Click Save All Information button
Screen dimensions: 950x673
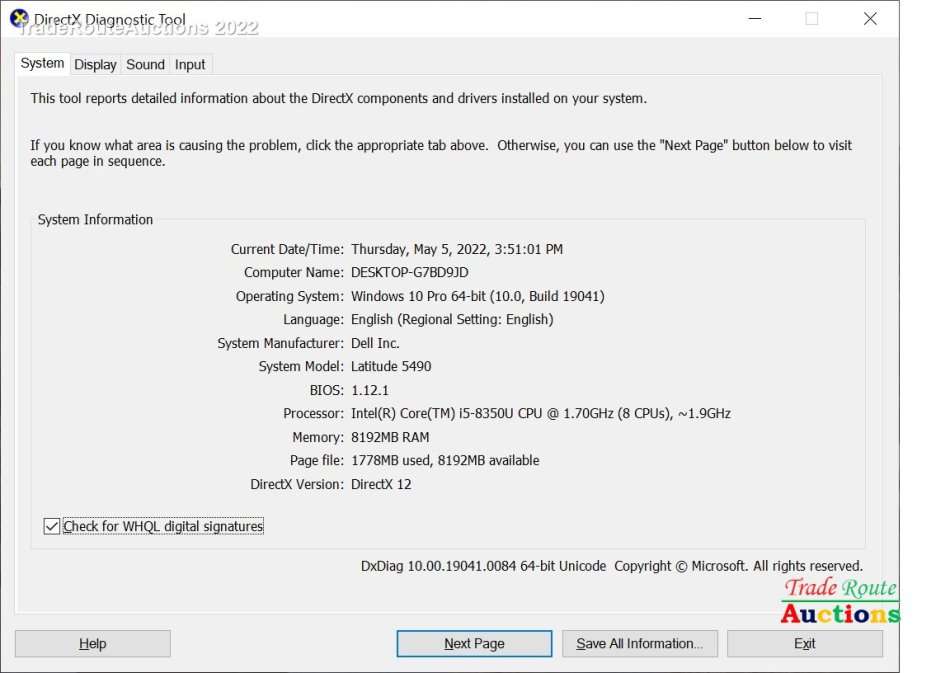point(639,643)
